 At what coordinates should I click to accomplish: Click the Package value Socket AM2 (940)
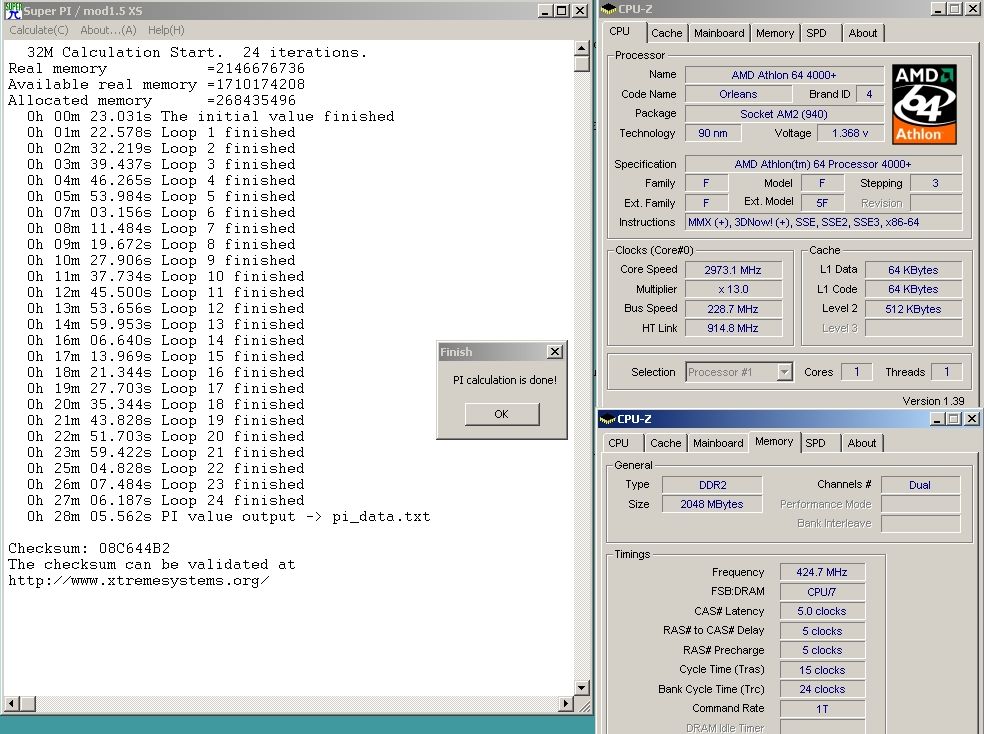click(x=784, y=114)
